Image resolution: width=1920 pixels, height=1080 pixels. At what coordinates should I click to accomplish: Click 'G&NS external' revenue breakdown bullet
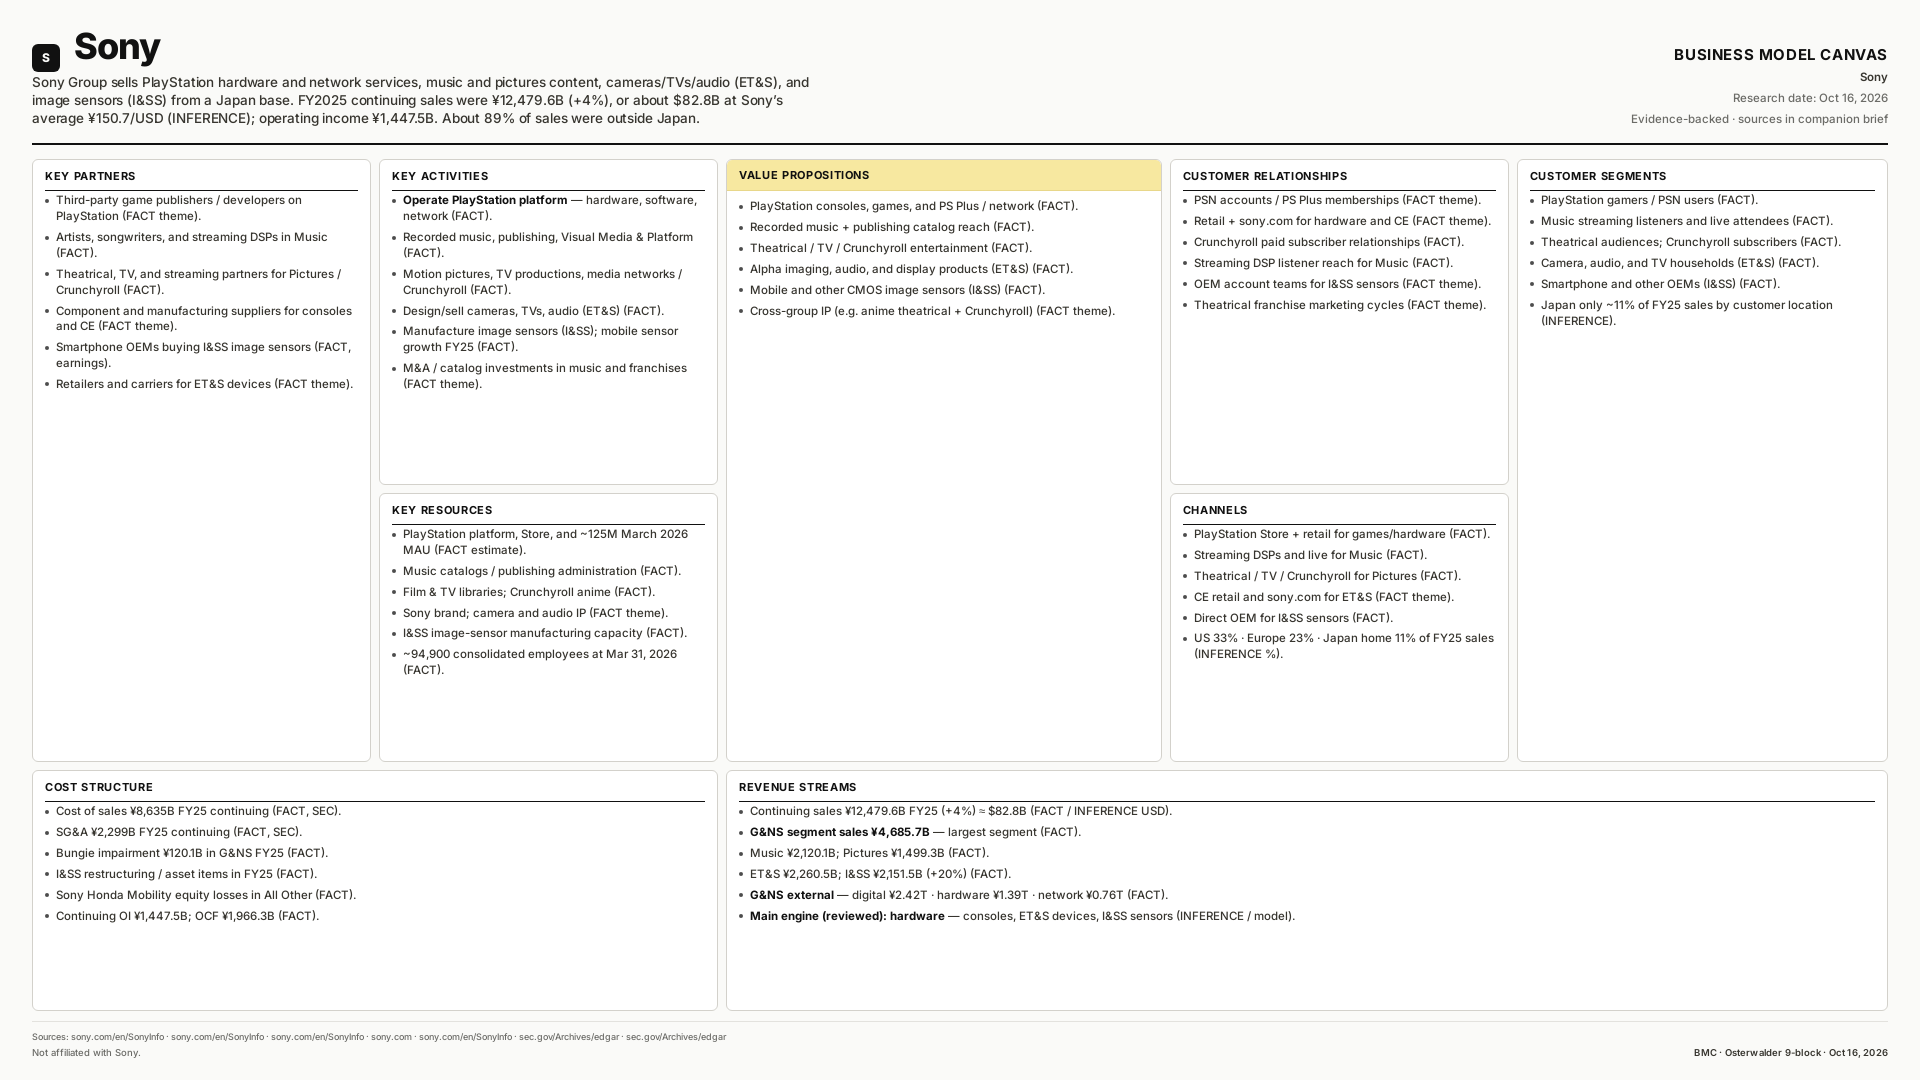959,895
